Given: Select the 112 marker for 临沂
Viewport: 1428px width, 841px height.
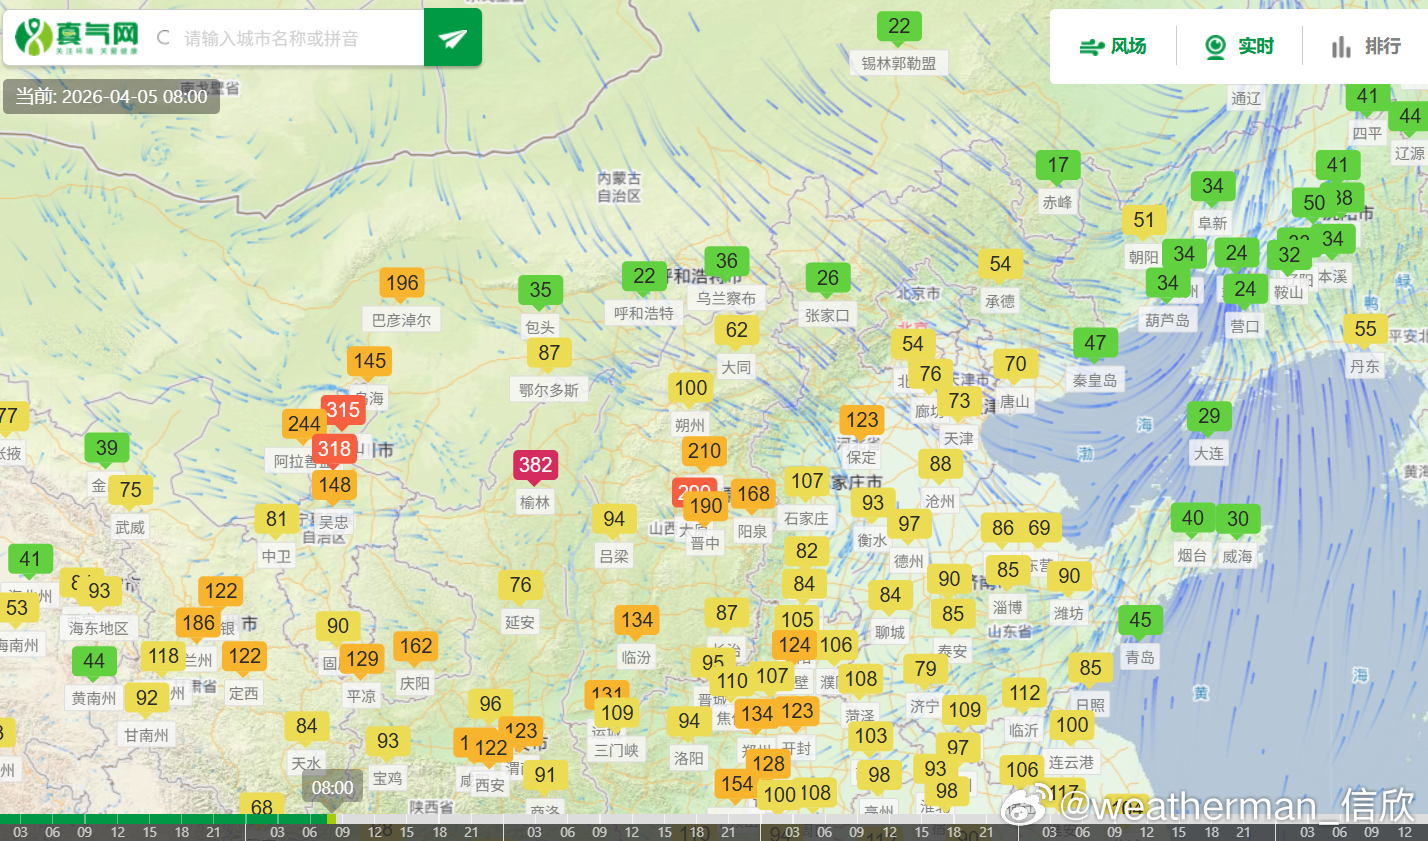Looking at the screenshot, I should [1025, 694].
